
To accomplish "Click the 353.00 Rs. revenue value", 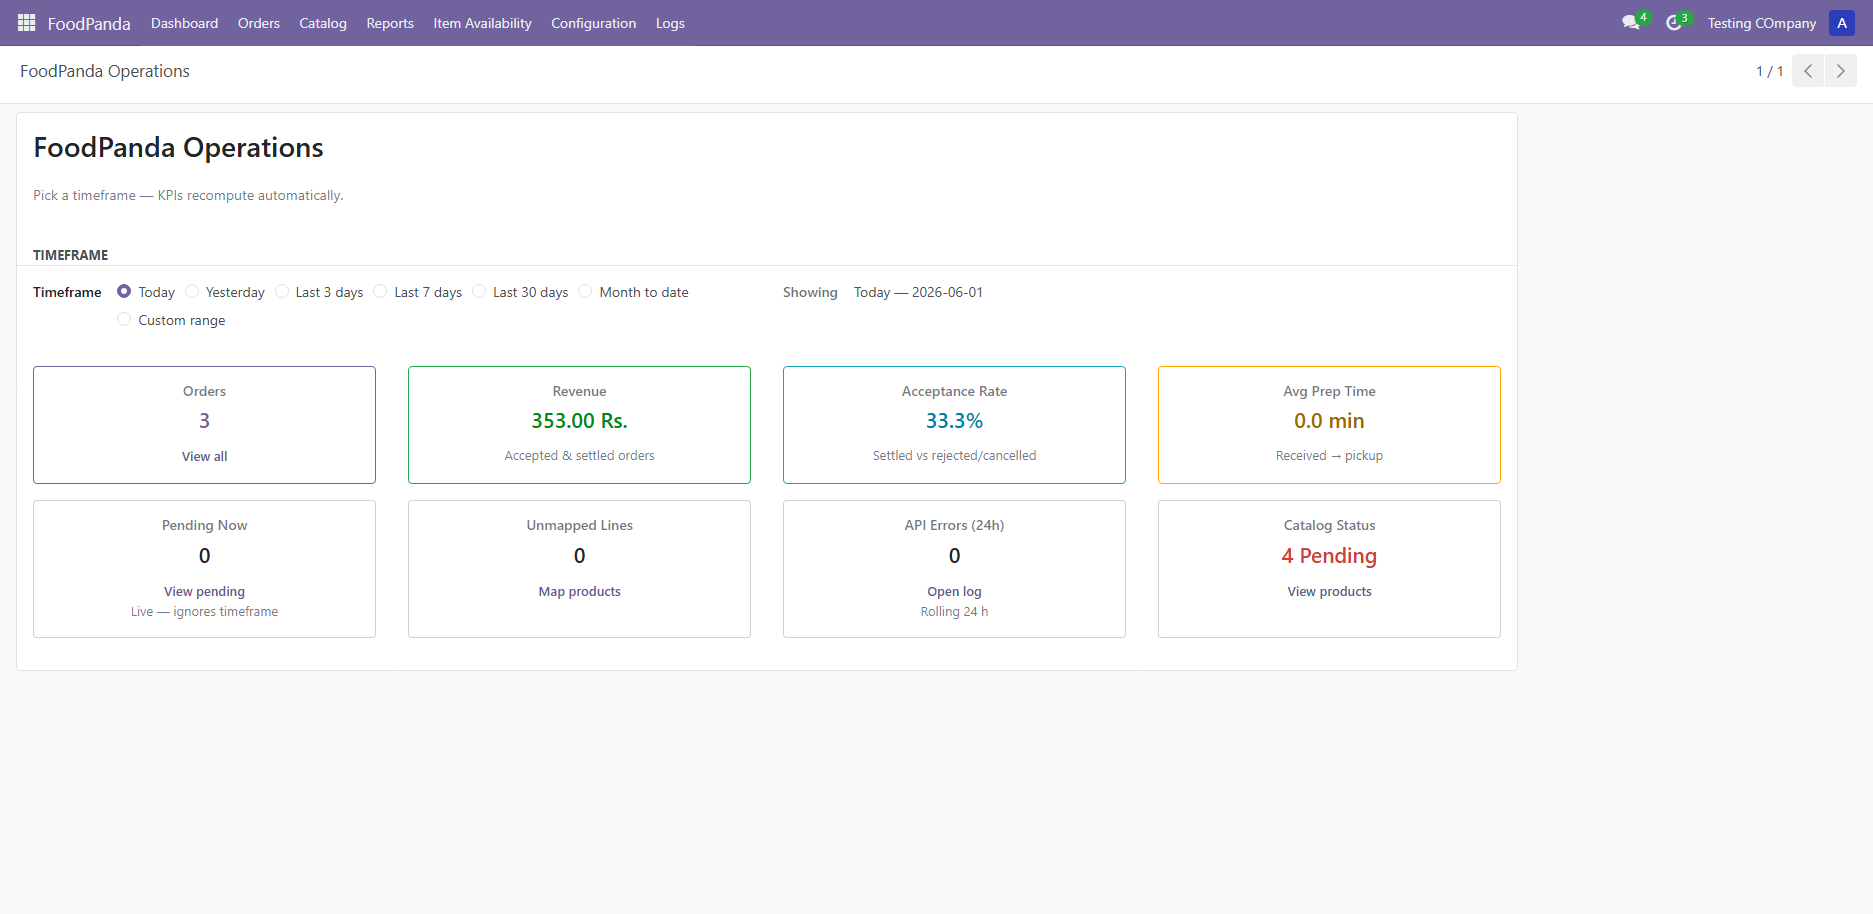I will (x=580, y=421).
